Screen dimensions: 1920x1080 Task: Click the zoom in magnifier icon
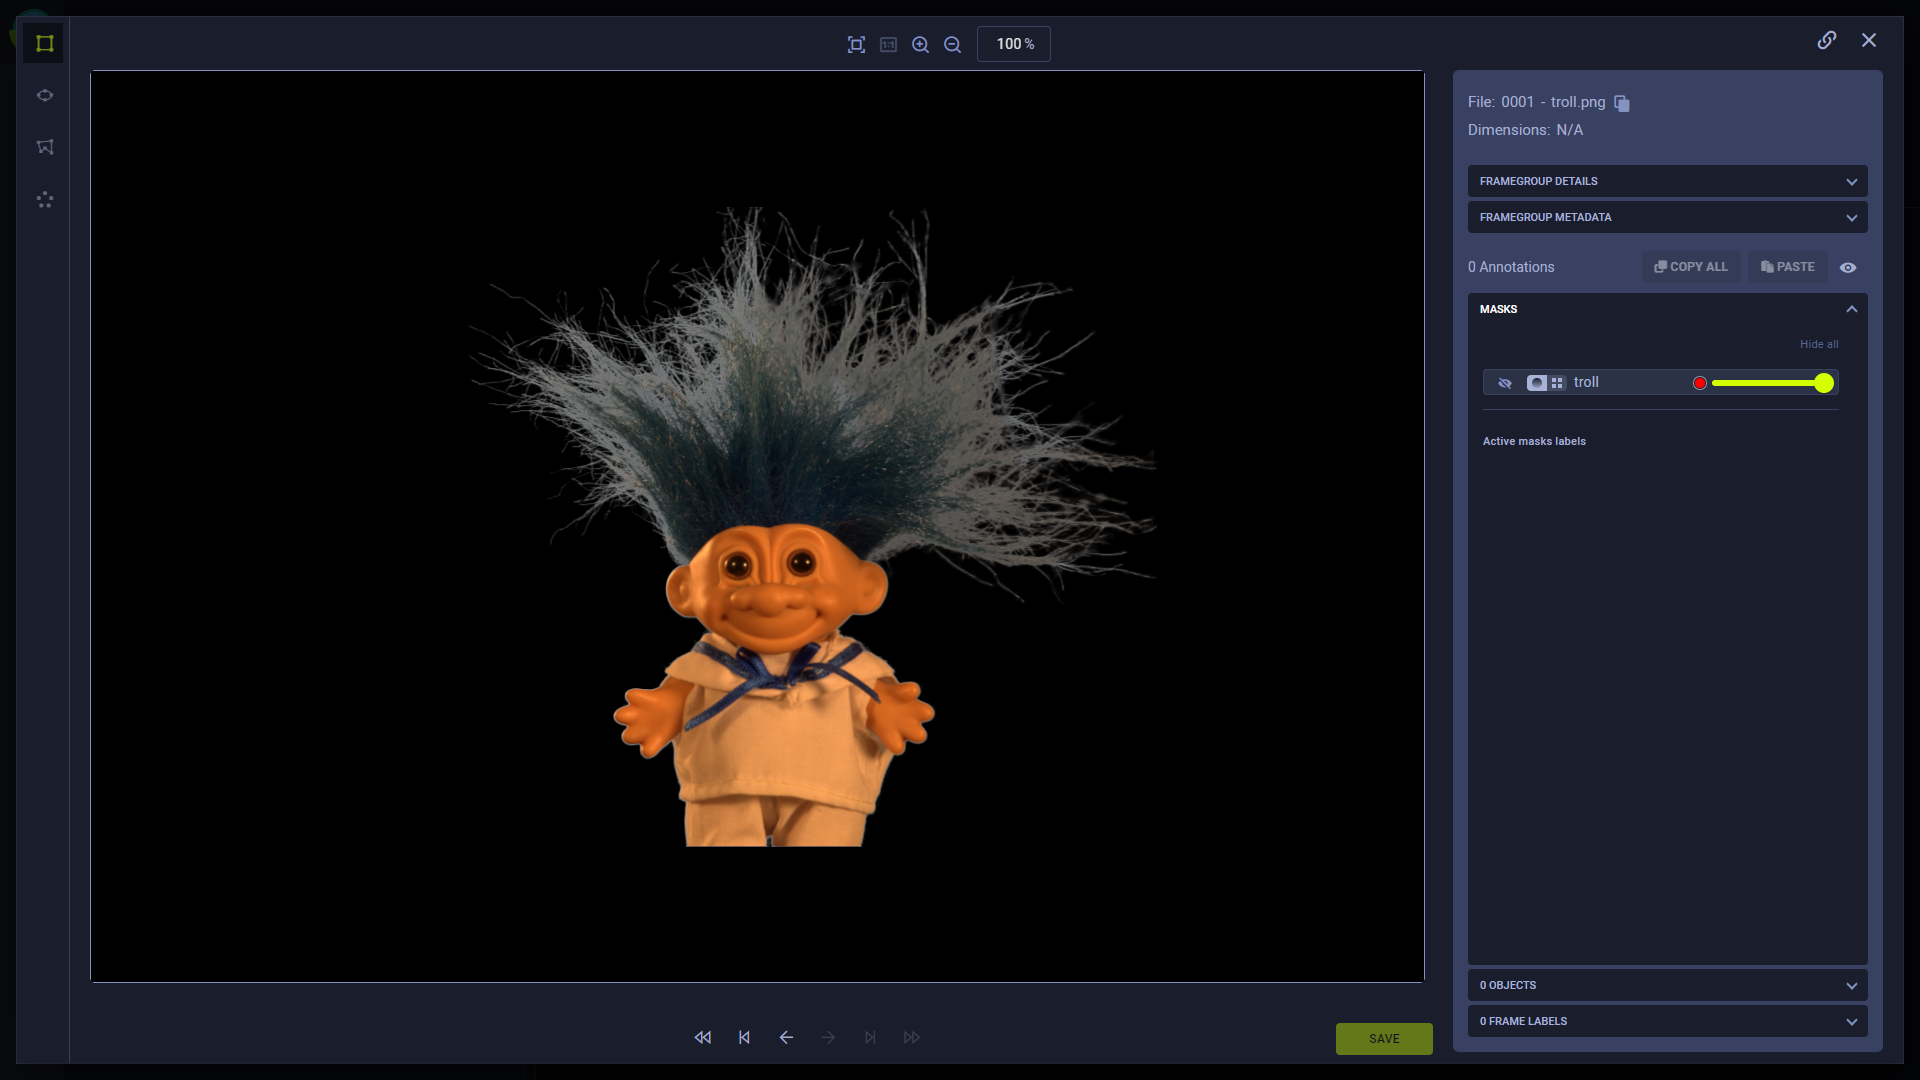920,44
